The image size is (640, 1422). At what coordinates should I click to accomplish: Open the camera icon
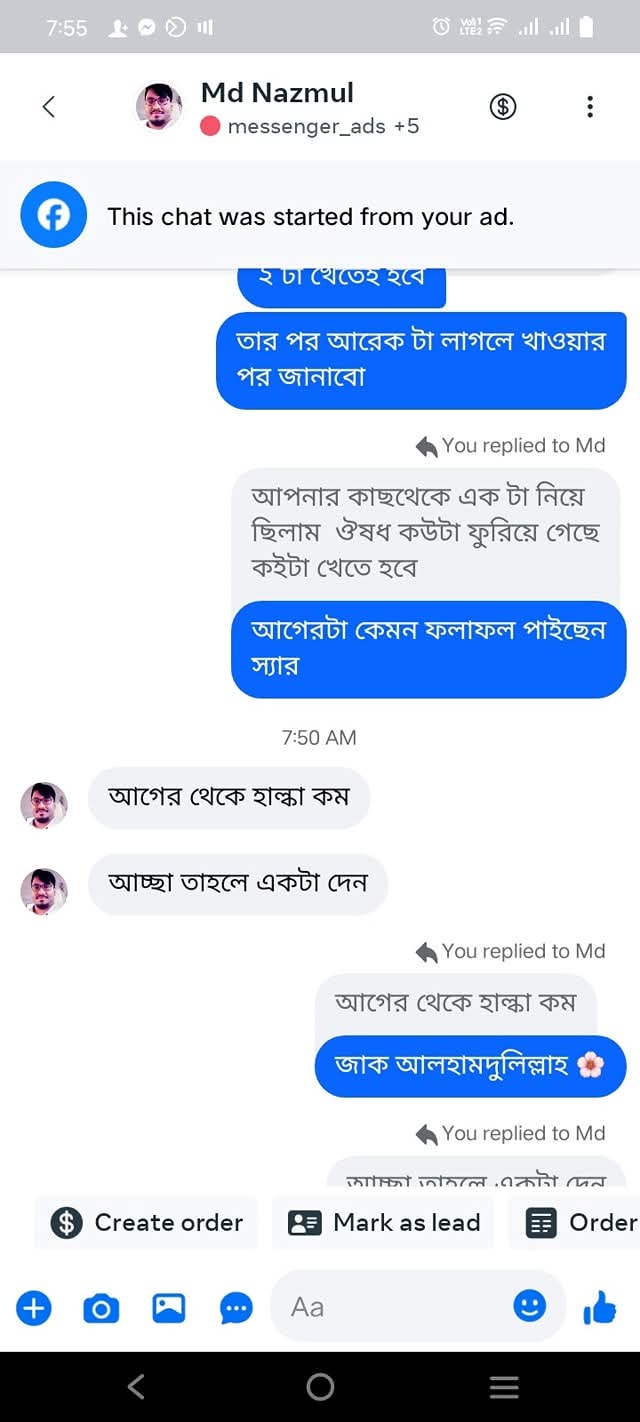101,1307
